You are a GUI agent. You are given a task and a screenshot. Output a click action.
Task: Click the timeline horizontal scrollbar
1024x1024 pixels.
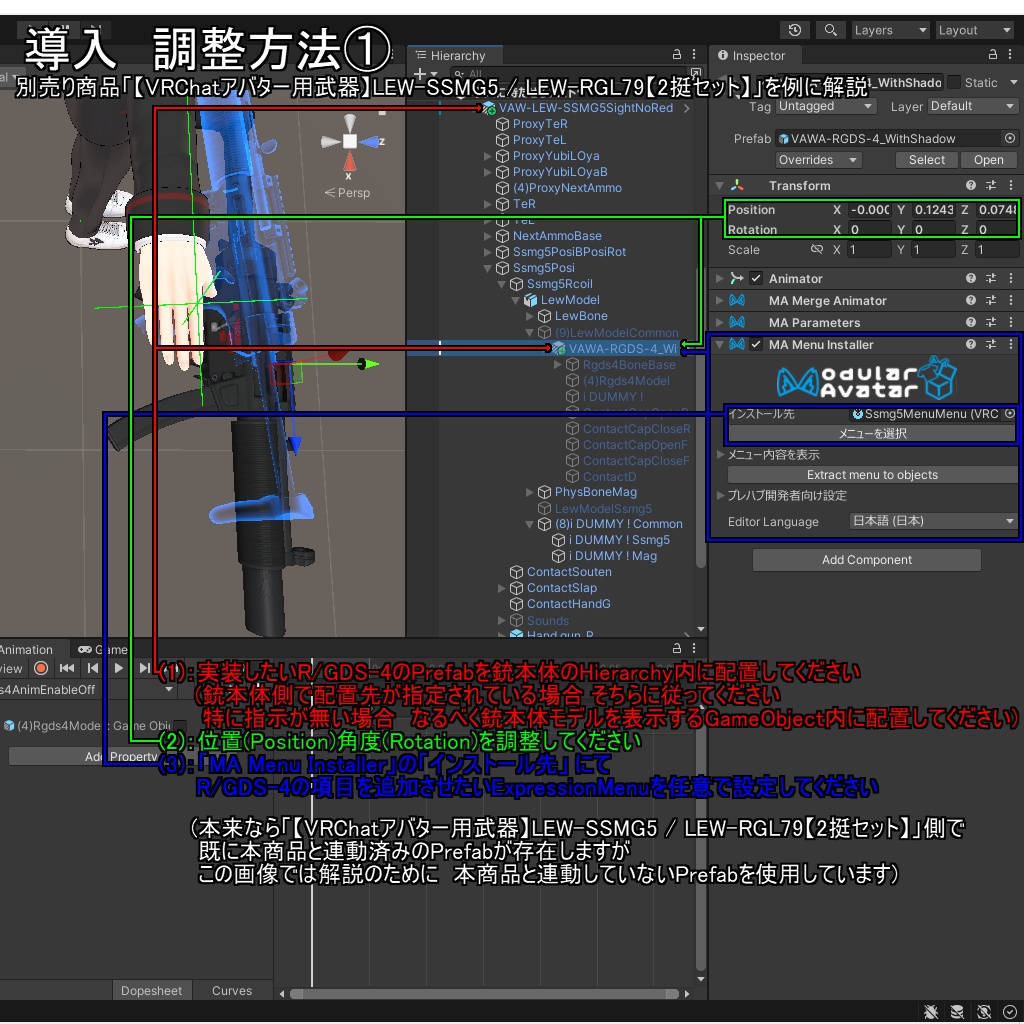[485, 993]
